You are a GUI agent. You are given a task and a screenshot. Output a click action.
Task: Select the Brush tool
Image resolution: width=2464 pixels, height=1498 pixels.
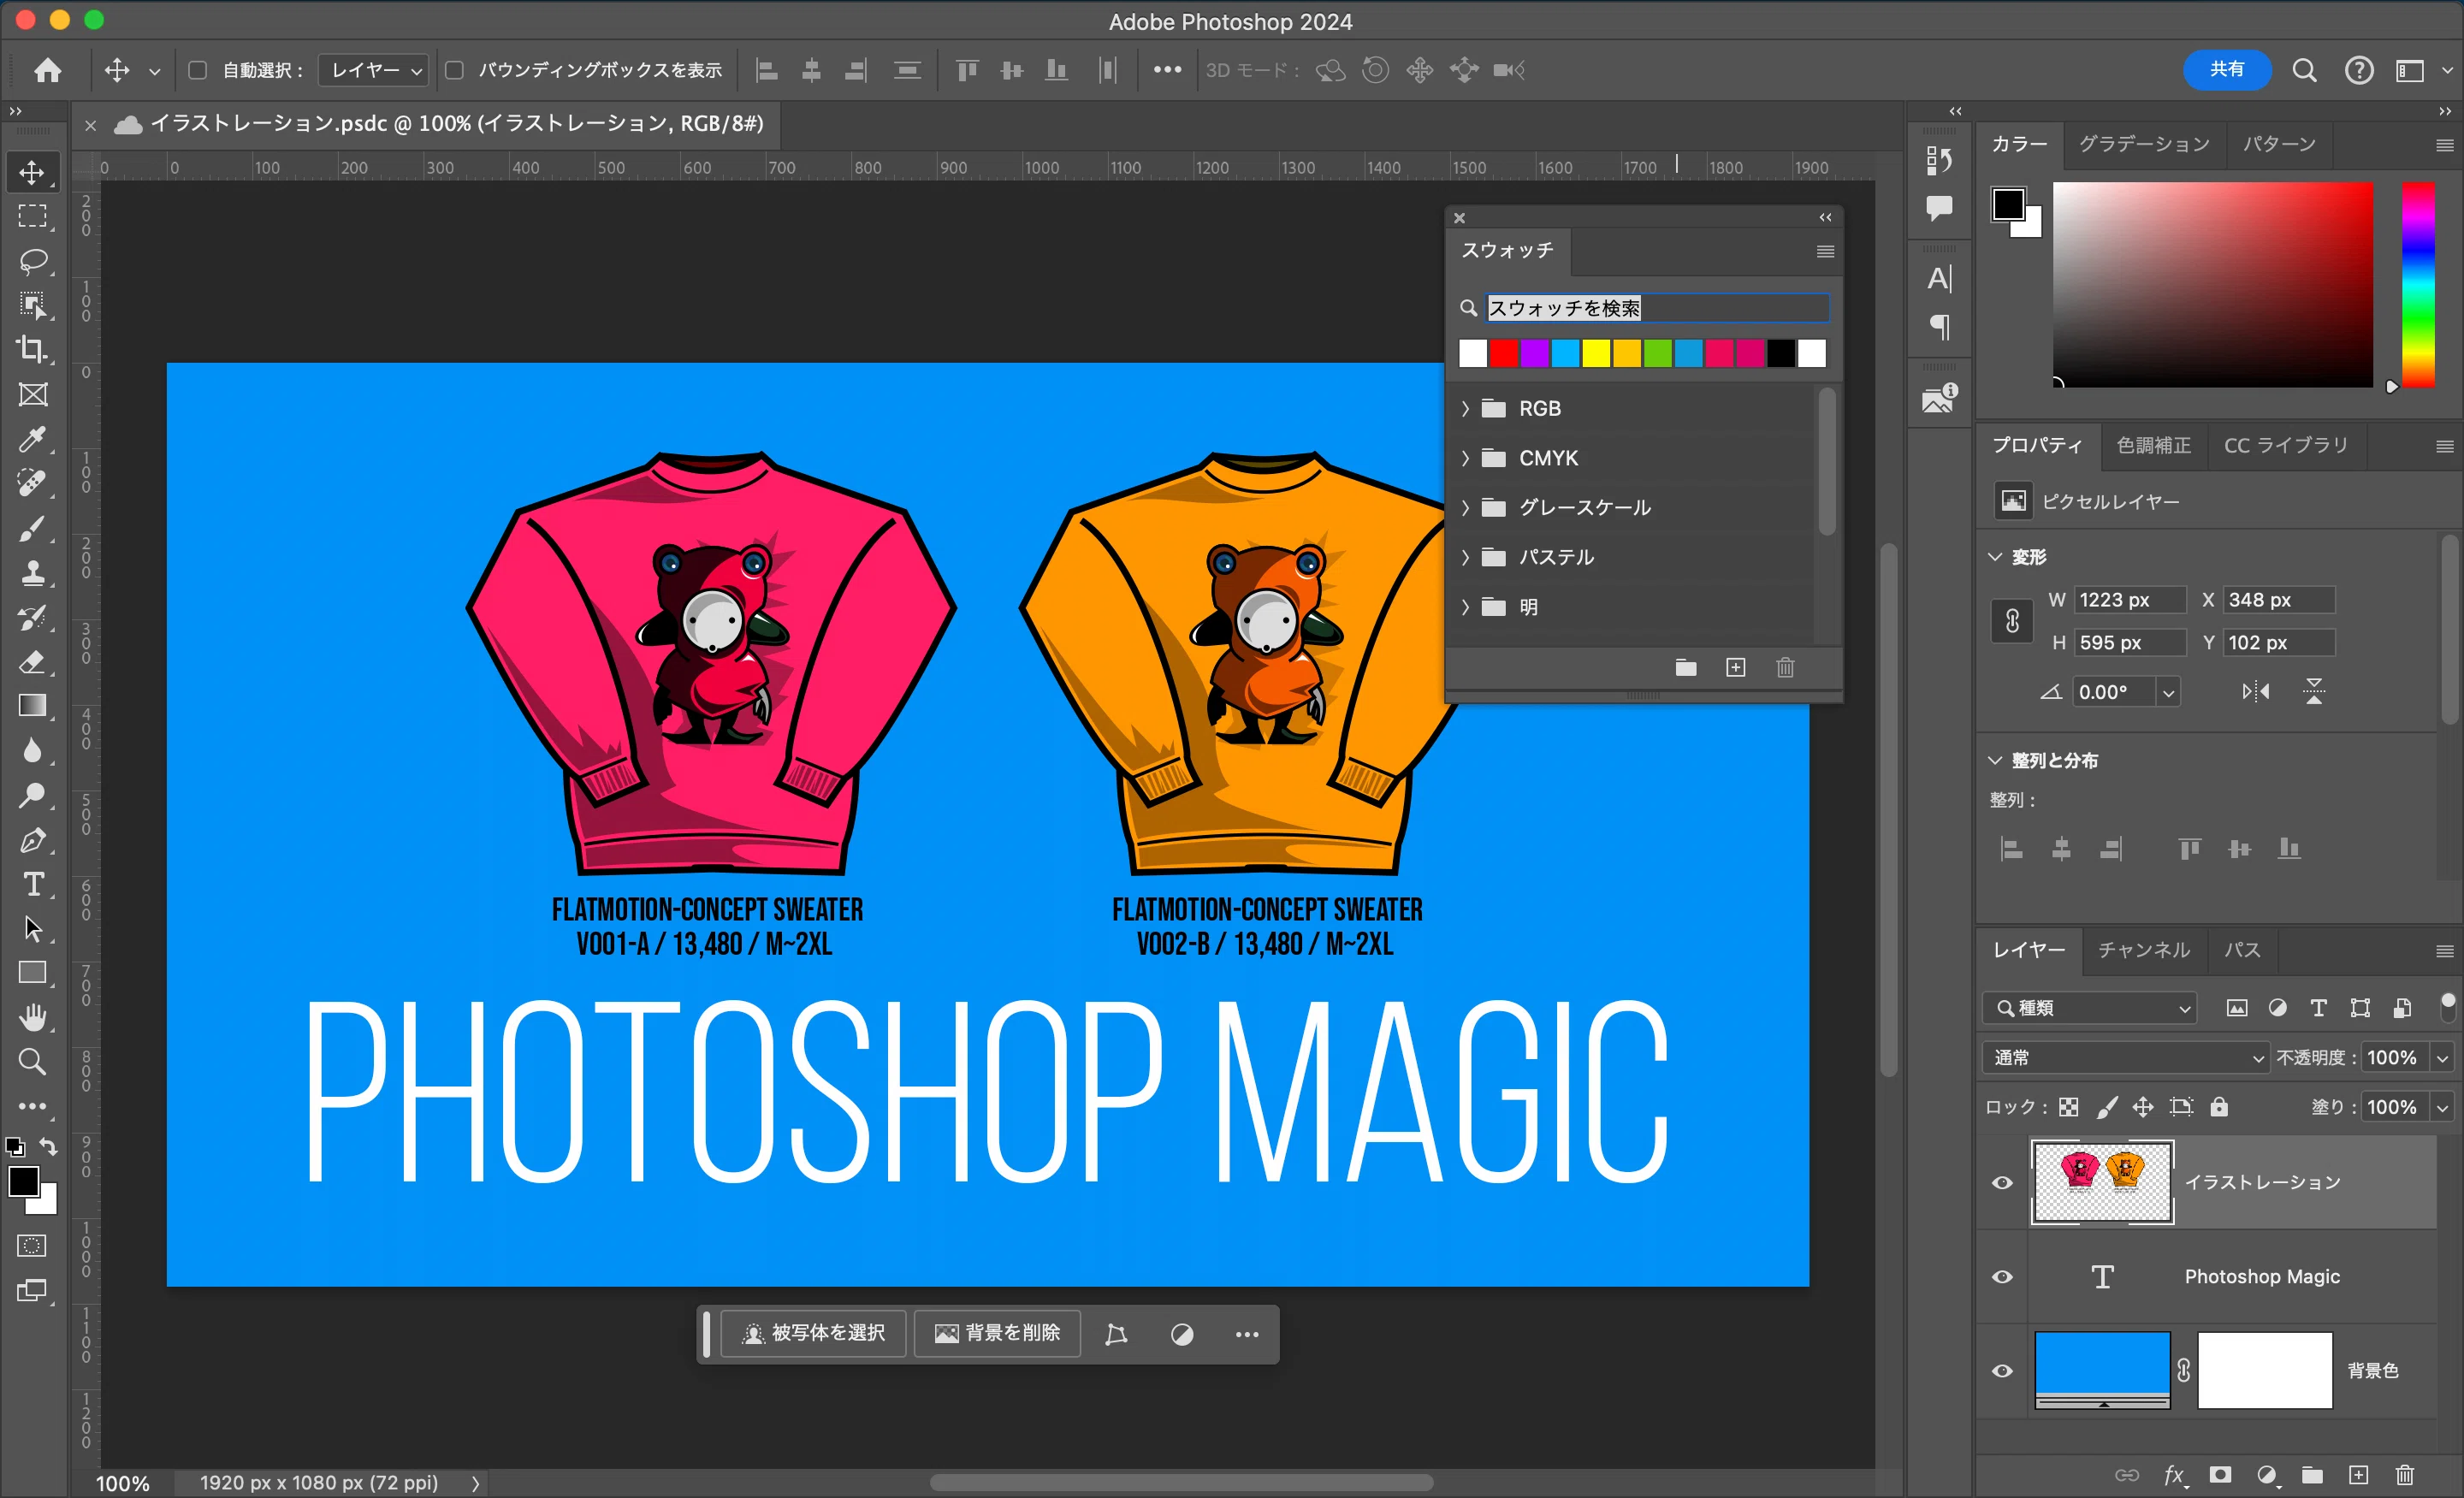pos(33,528)
